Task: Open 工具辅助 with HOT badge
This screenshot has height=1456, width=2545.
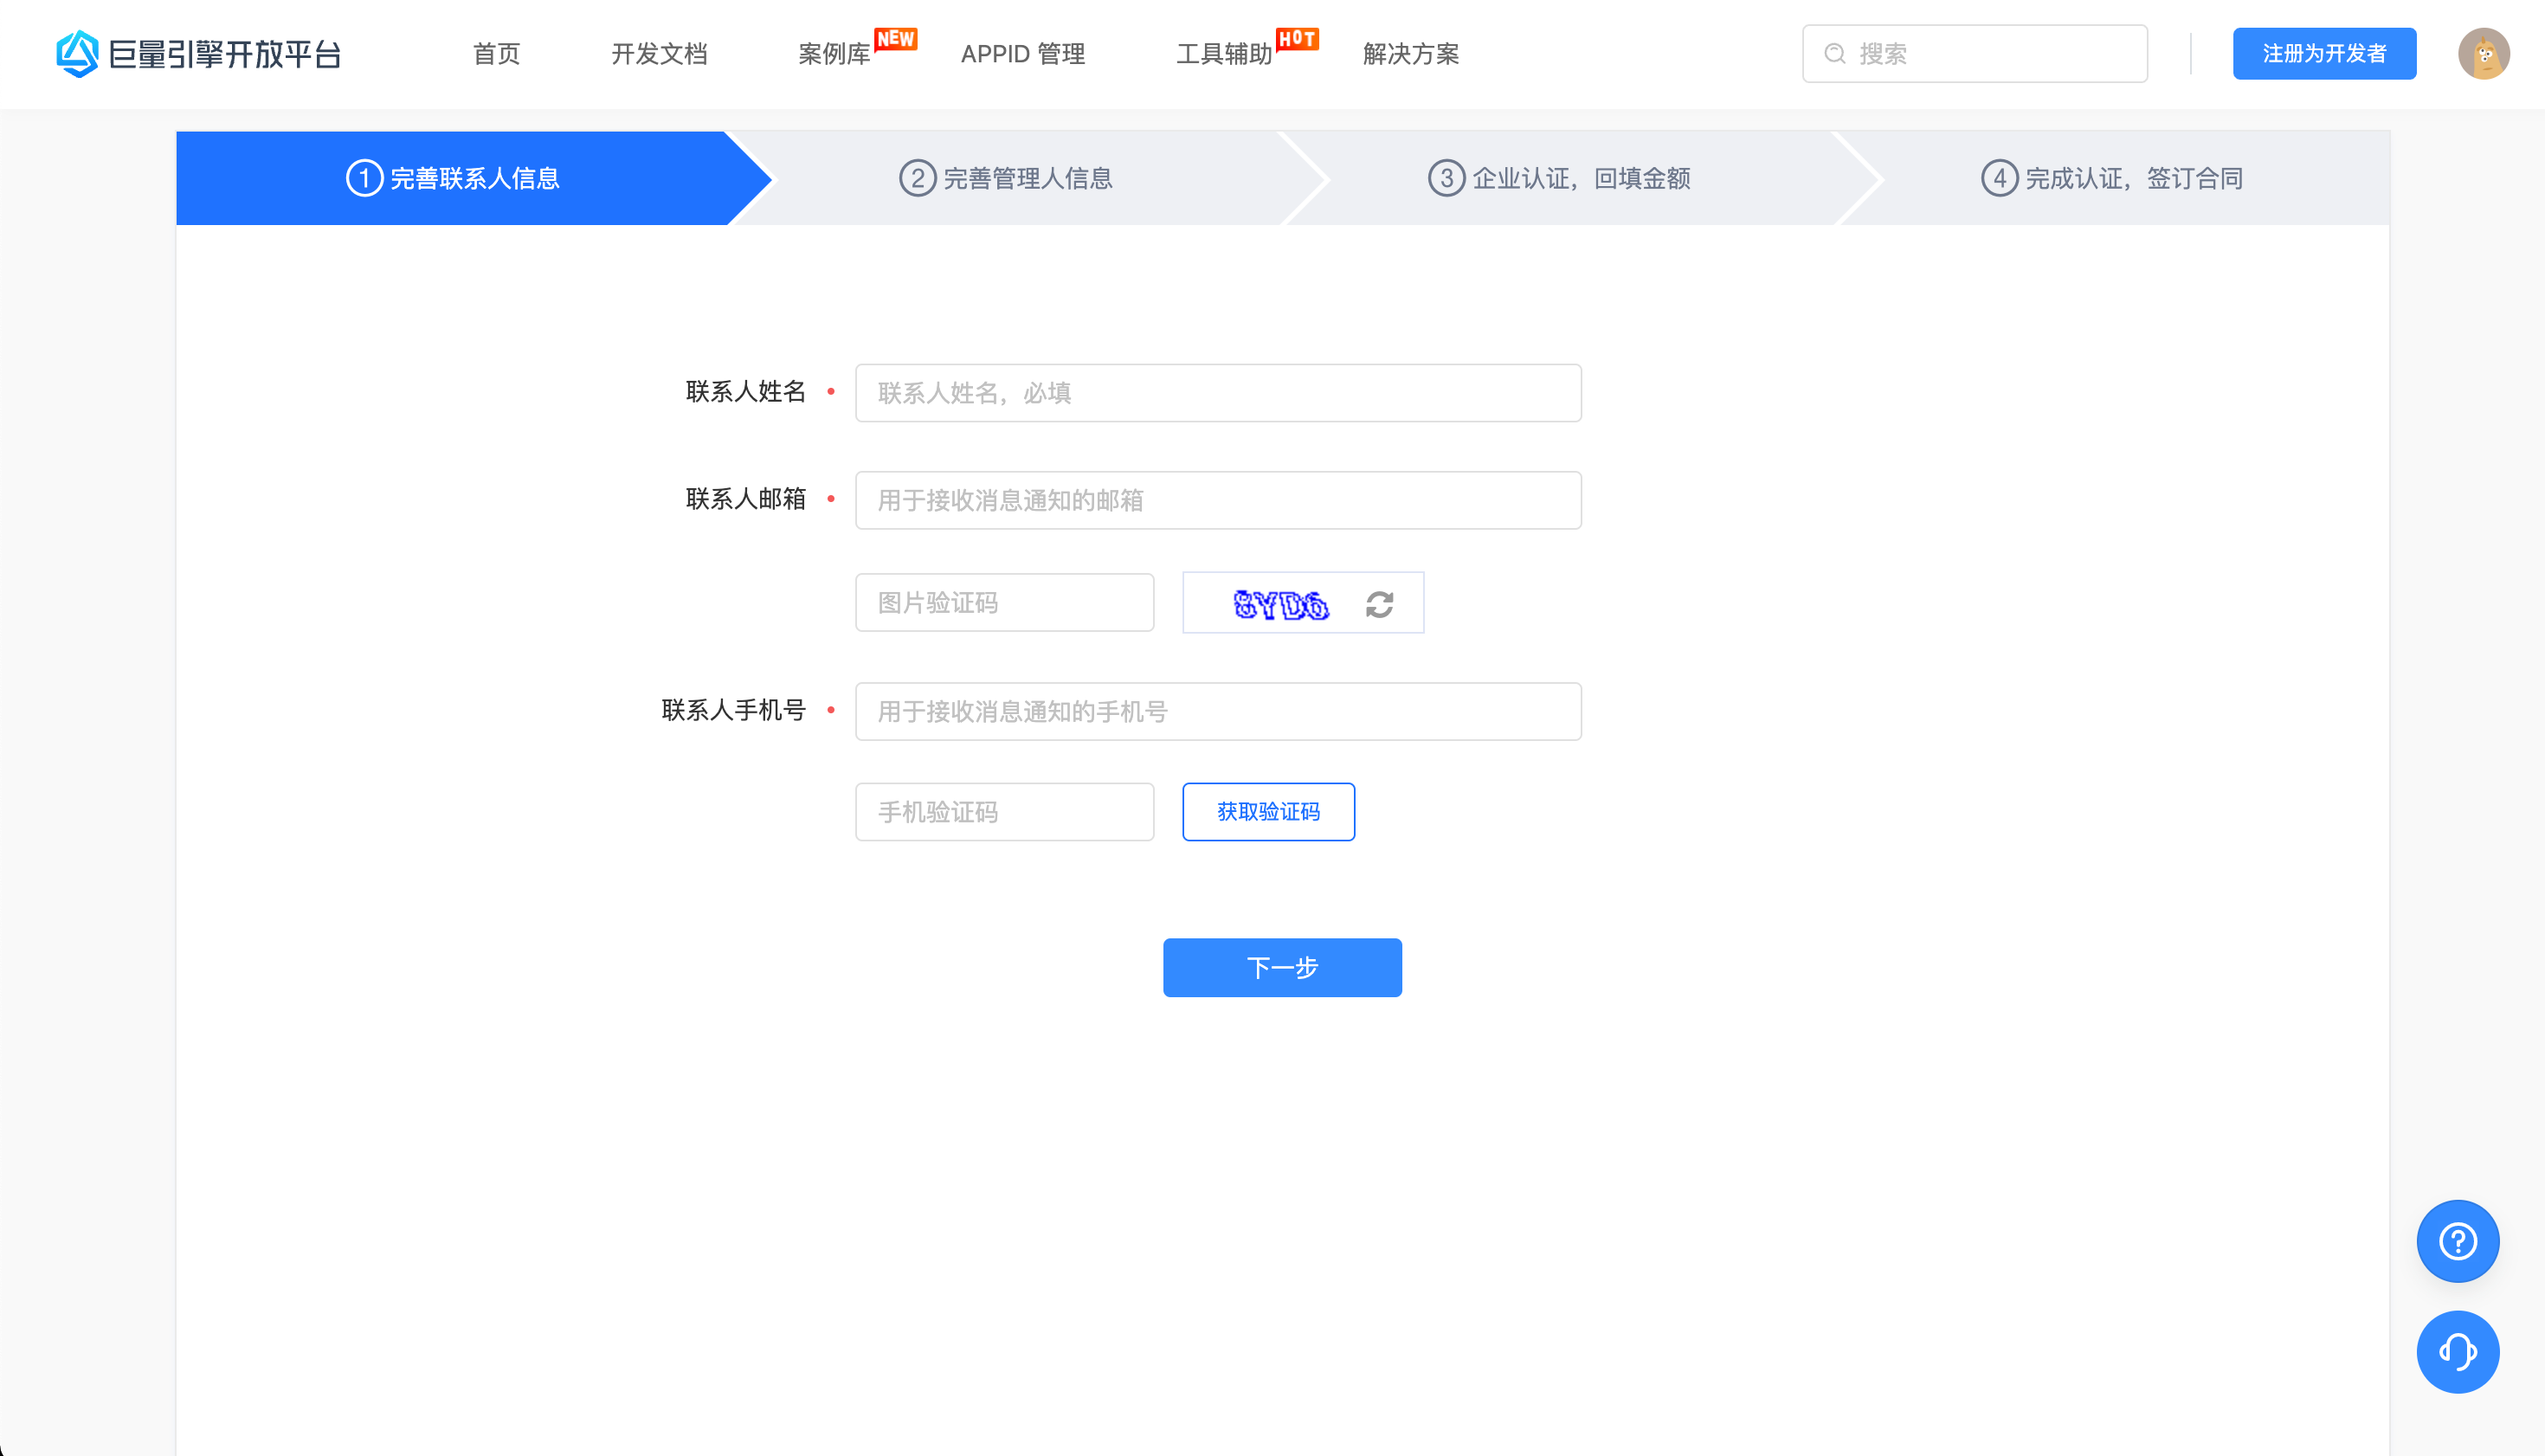Action: (x=1223, y=54)
